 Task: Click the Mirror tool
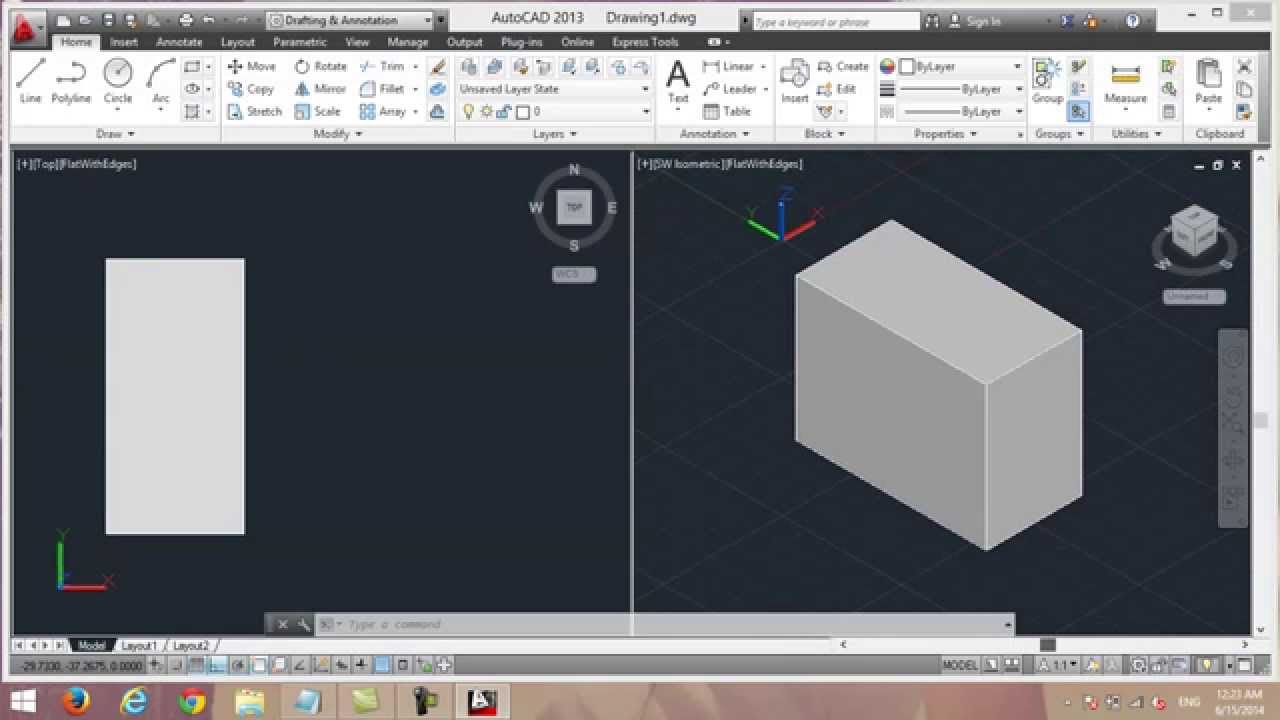(320, 89)
